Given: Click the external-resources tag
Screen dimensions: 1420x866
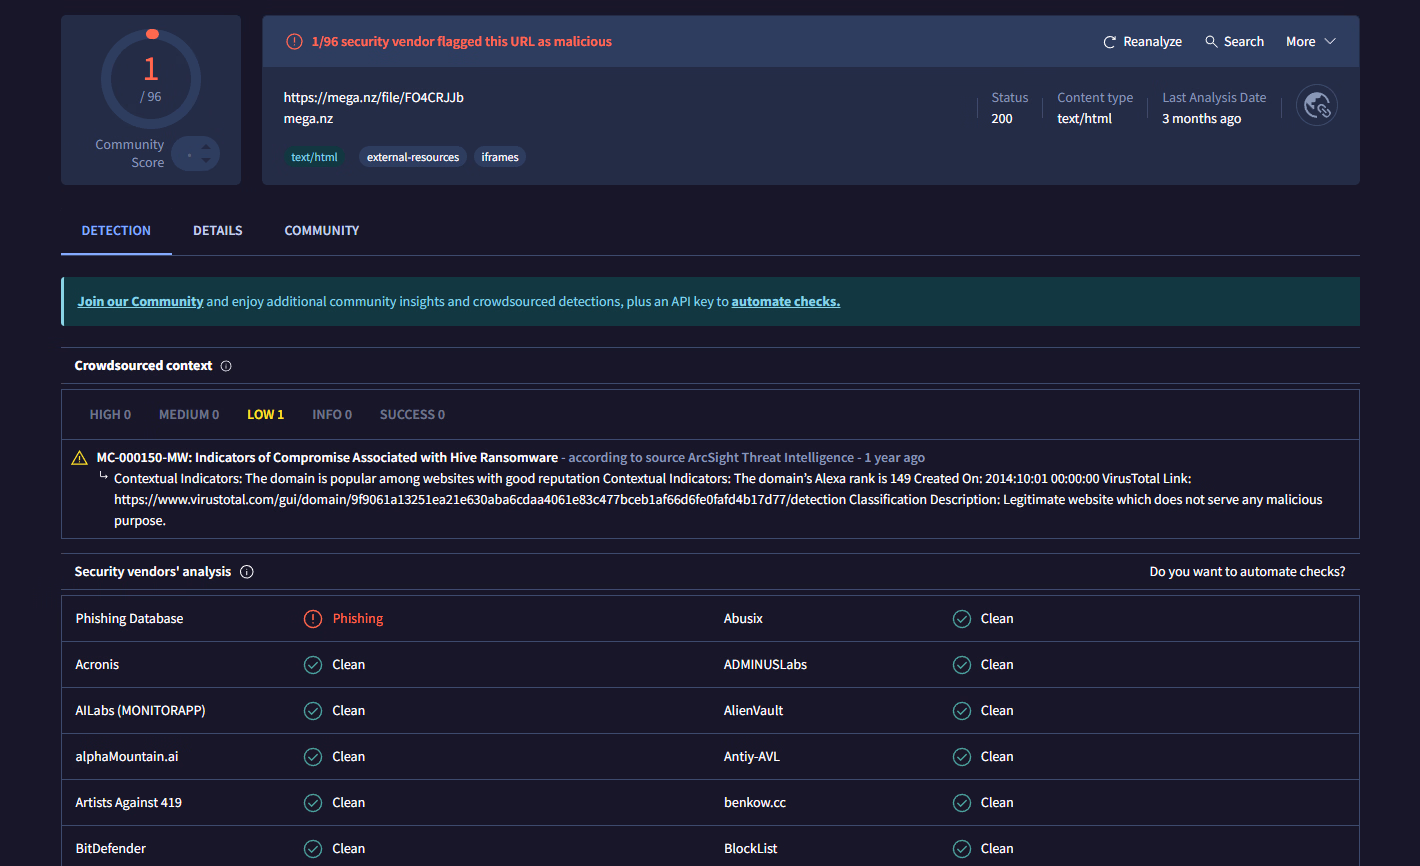Looking at the screenshot, I should tap(413, 157).
